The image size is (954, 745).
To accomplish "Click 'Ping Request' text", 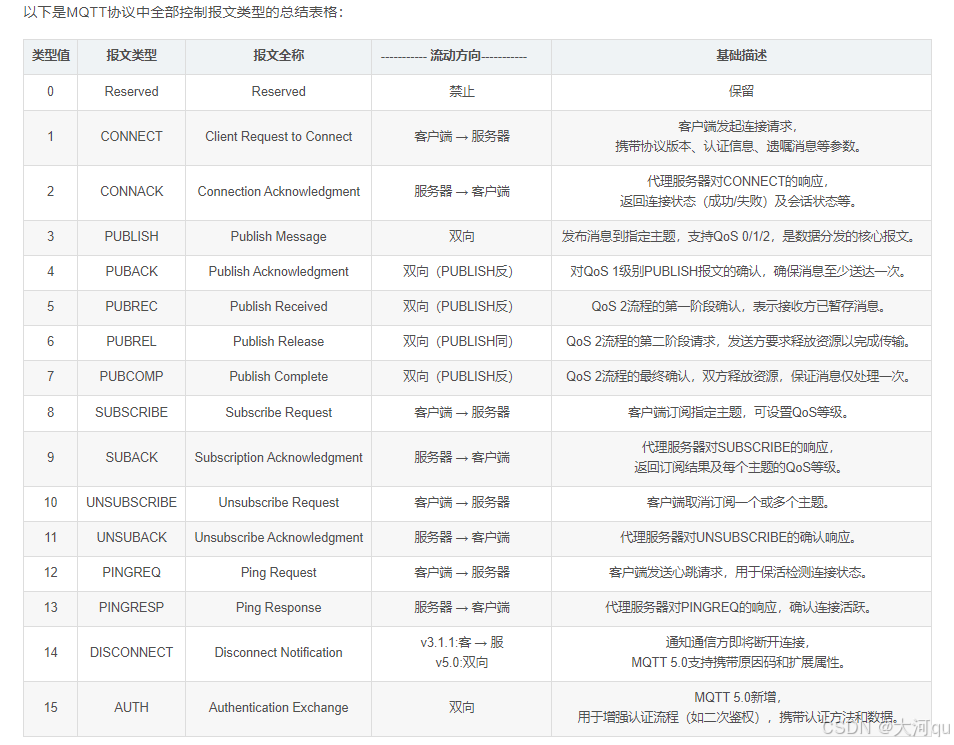I will pos(279,572).
